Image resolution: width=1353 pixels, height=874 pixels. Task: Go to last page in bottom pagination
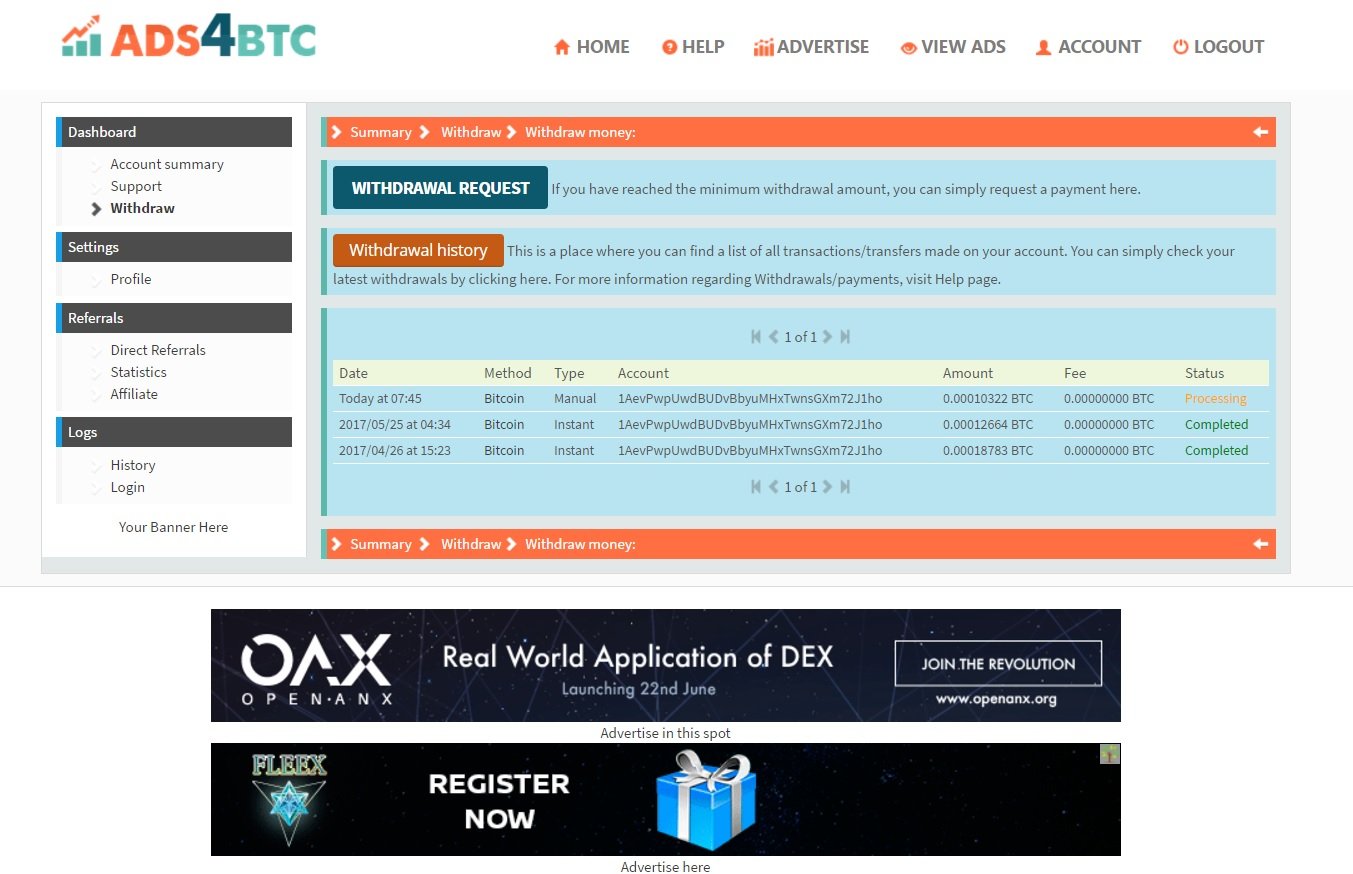tap(845, 487)
